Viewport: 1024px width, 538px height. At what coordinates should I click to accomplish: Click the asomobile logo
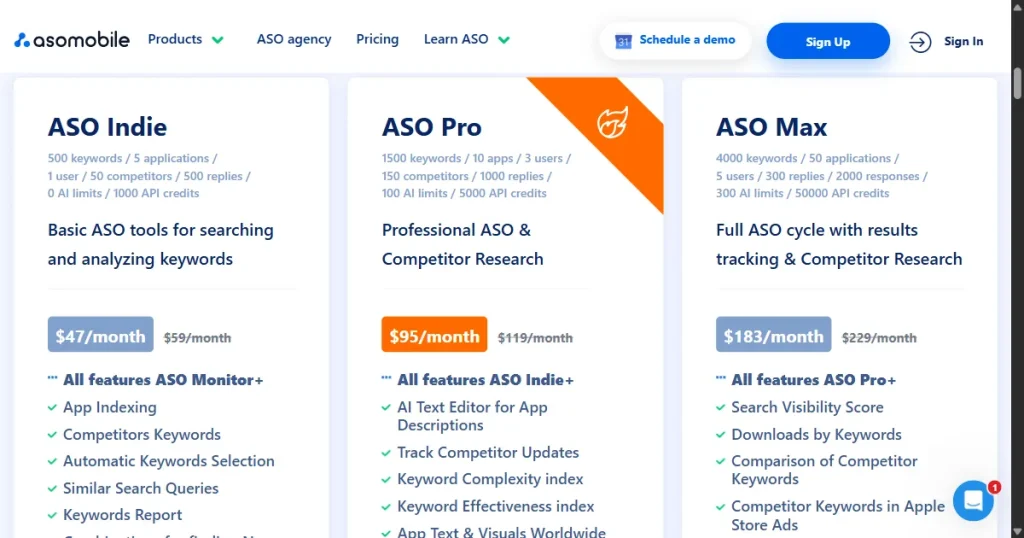(72, 40)
